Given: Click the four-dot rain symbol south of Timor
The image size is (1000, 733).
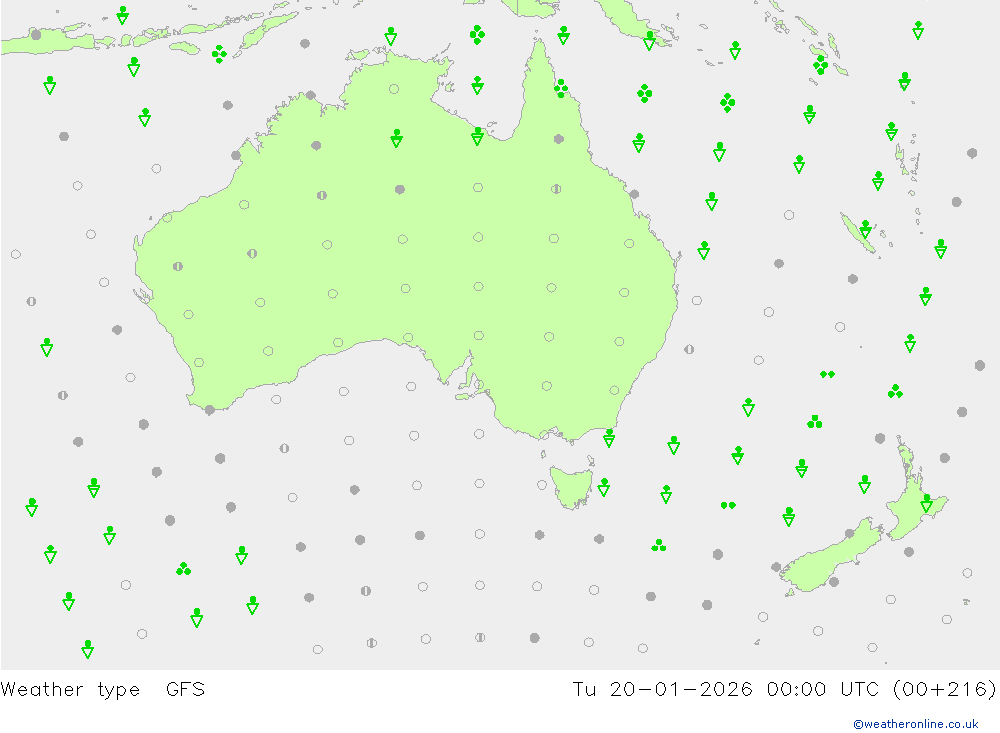Looking at the screenshot, I should tap(219, 54).
